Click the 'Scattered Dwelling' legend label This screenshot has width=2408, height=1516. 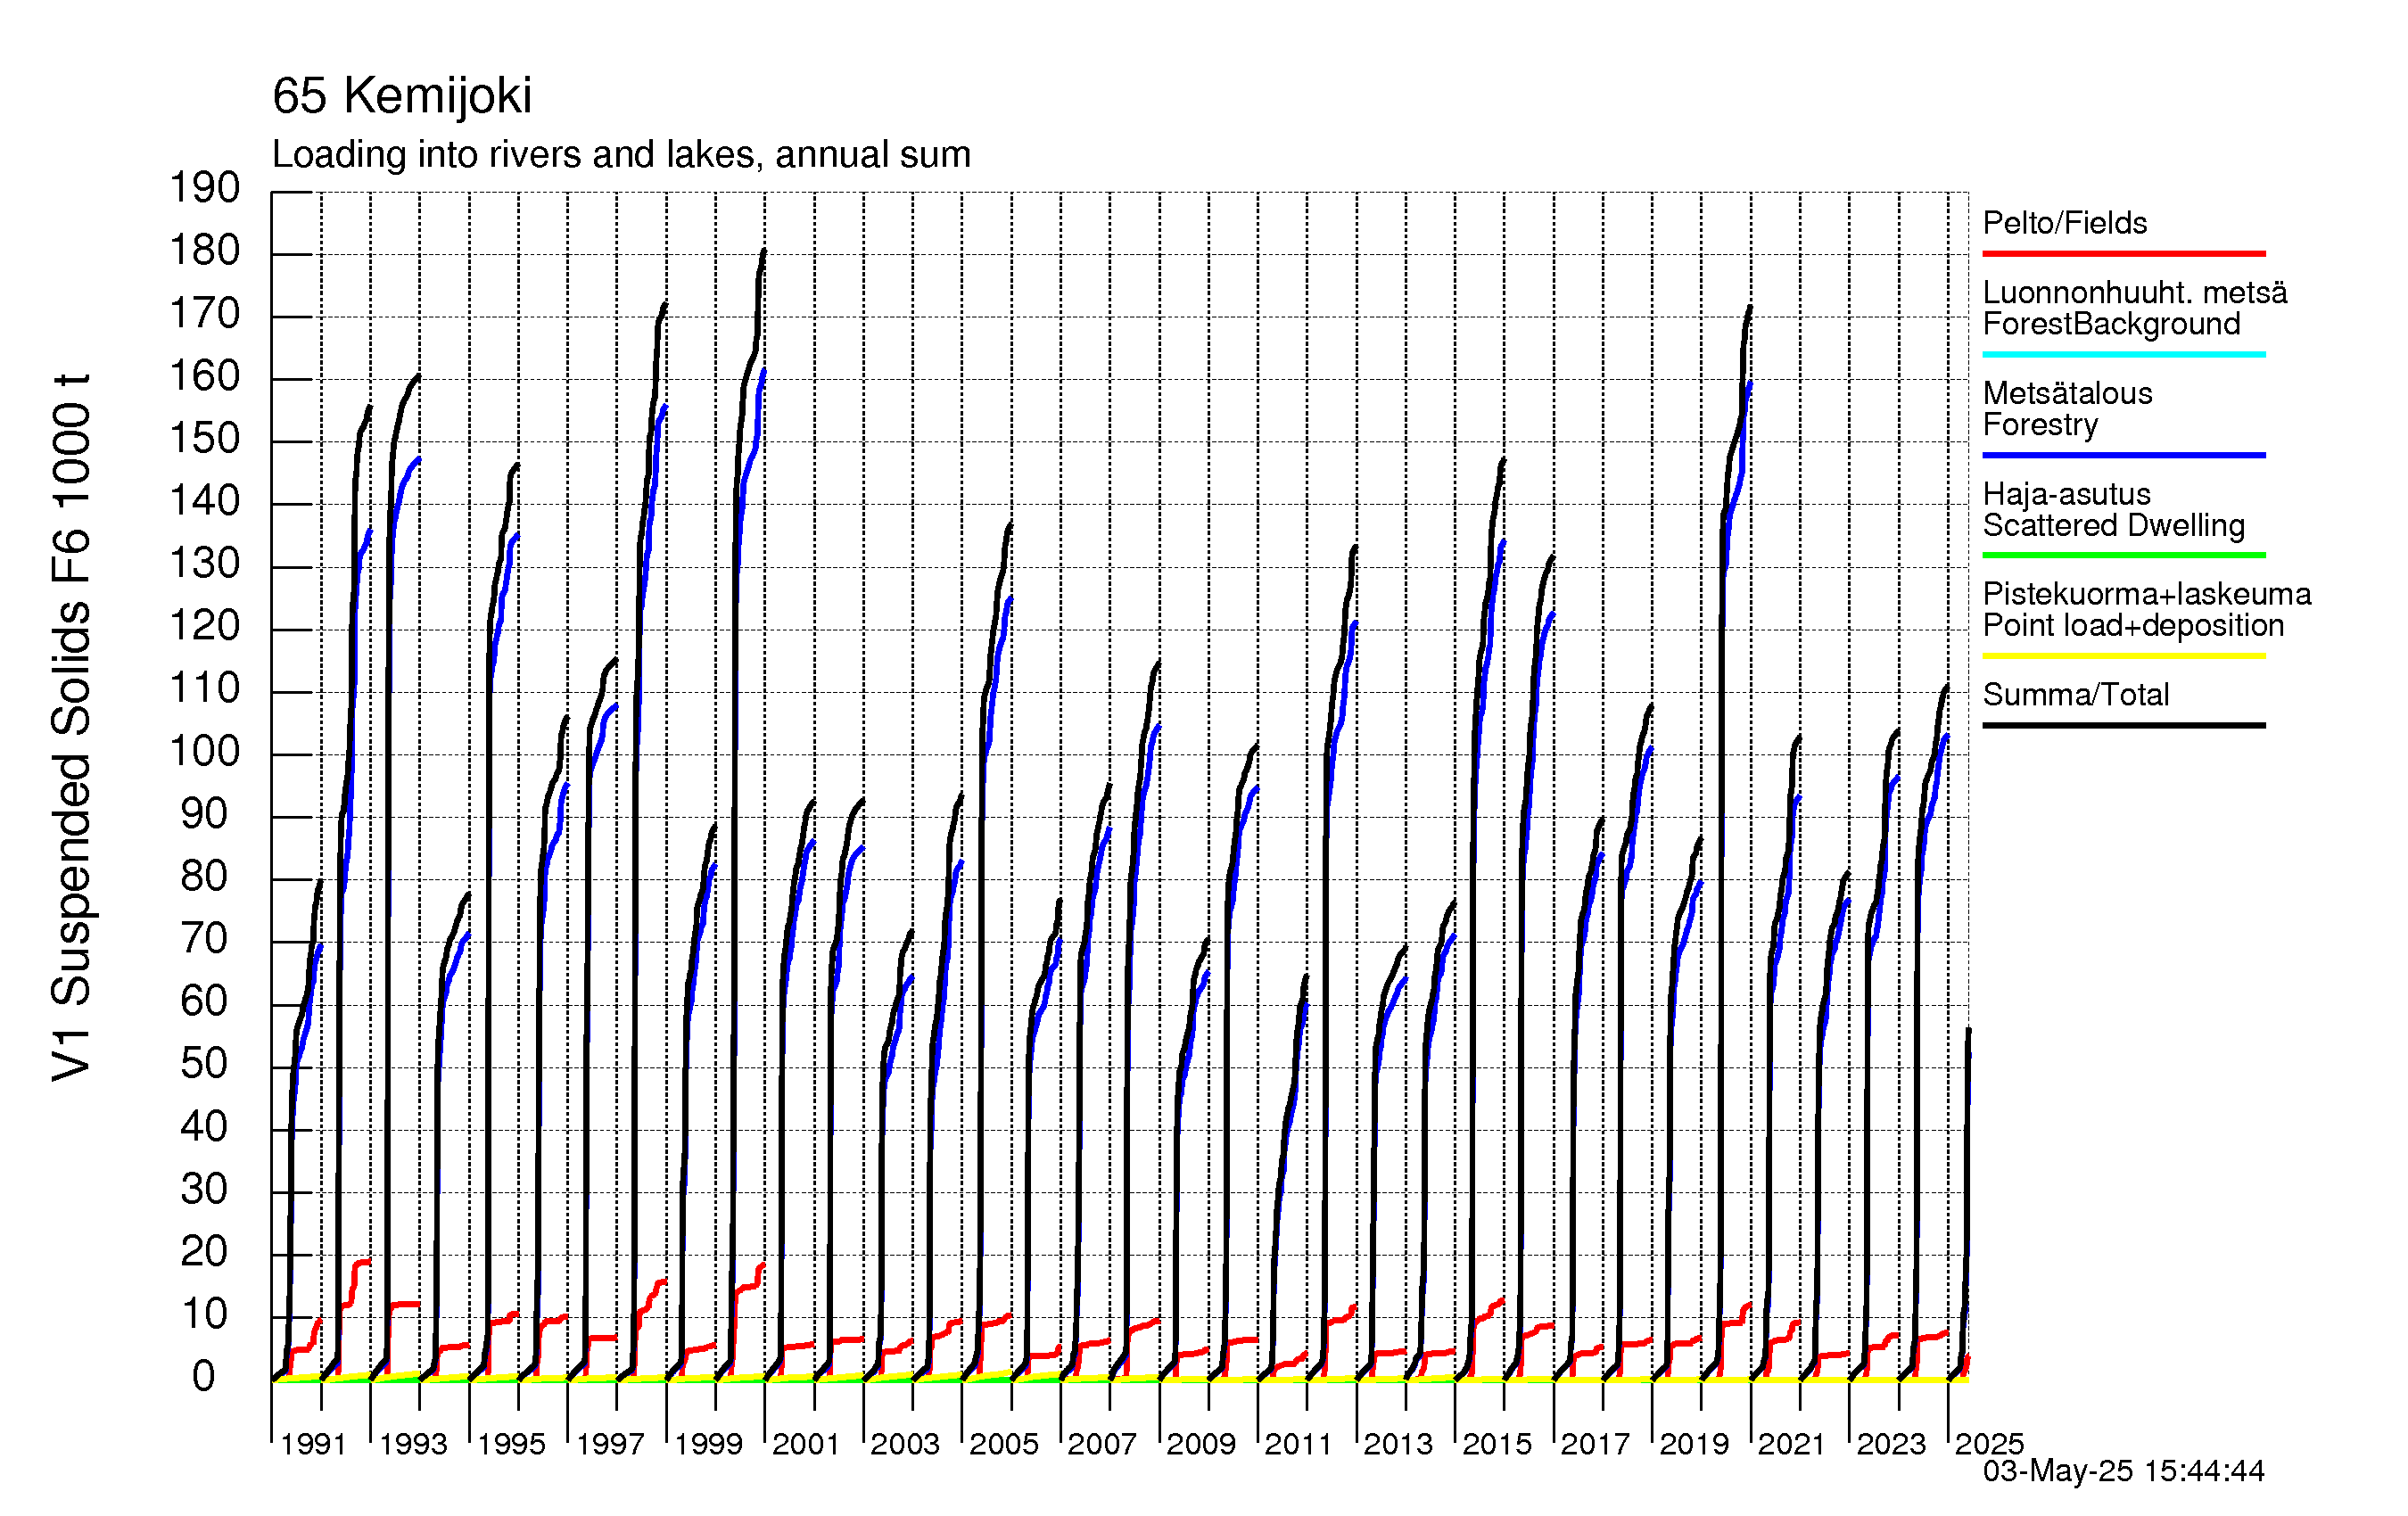tap(2114, 525)
